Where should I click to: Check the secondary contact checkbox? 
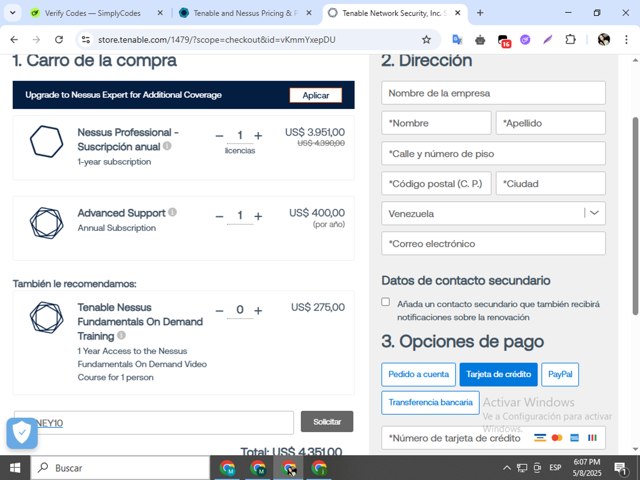click(x=385, y=302)
